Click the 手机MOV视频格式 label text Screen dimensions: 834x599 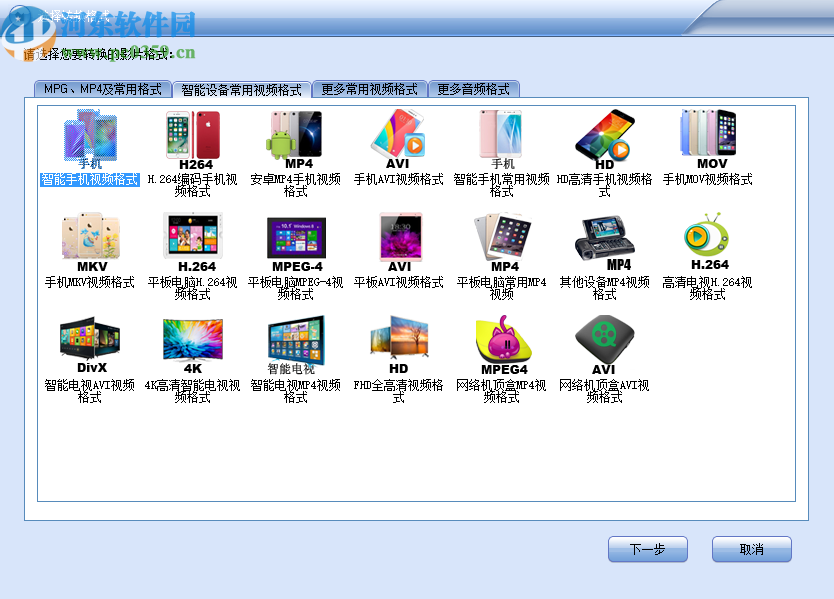[x=707, y=179]
